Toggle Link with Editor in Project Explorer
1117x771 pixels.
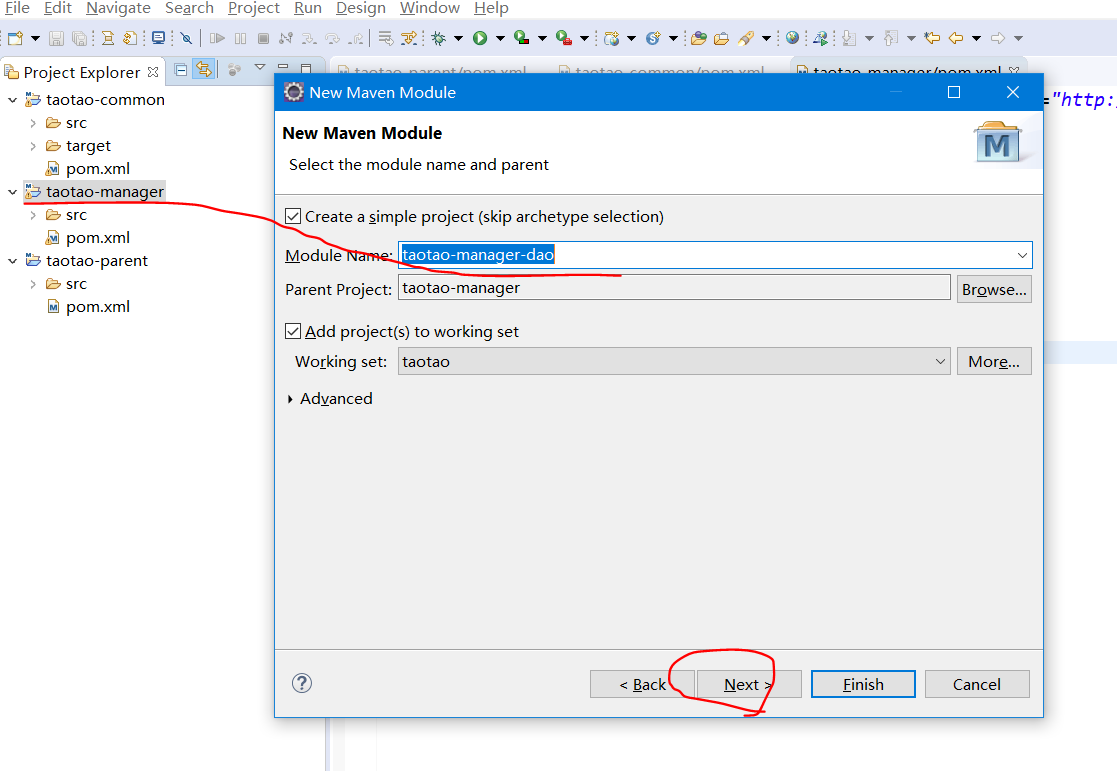click(204, 70)
